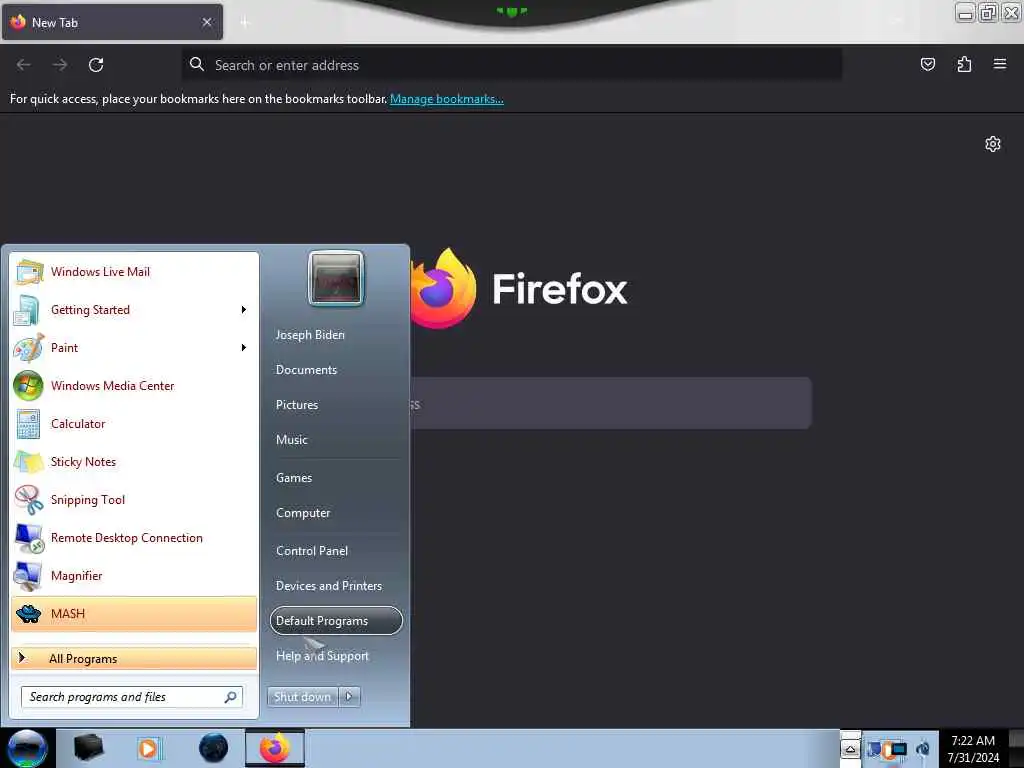Click the Firefox taskbar button
Screen dimensions: 1024x768
275,748
